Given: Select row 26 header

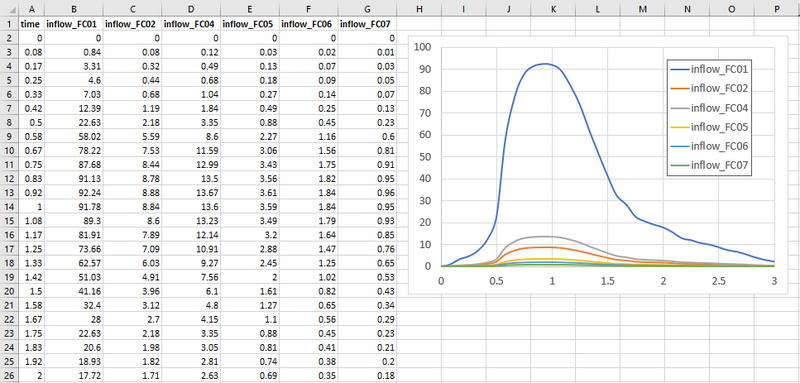Looking at the screenshot, I should coord(9,377).
